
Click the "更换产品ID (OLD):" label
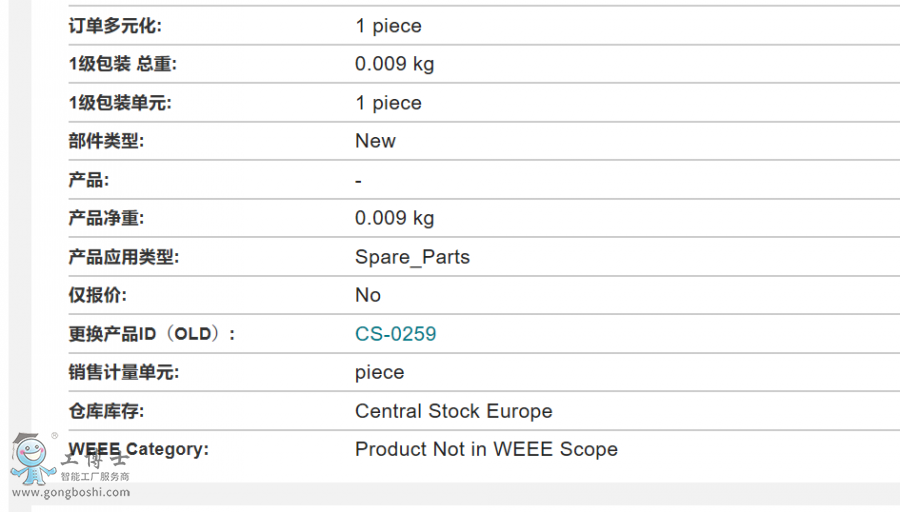[151, 334]
